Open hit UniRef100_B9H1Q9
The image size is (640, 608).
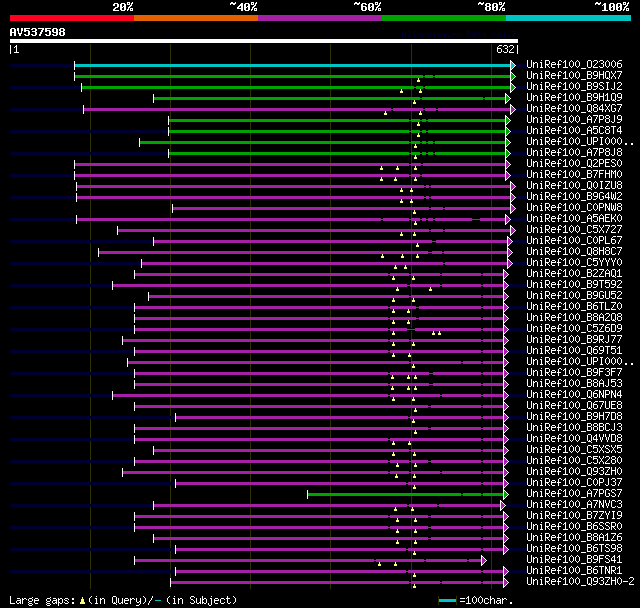click(574, 98)
